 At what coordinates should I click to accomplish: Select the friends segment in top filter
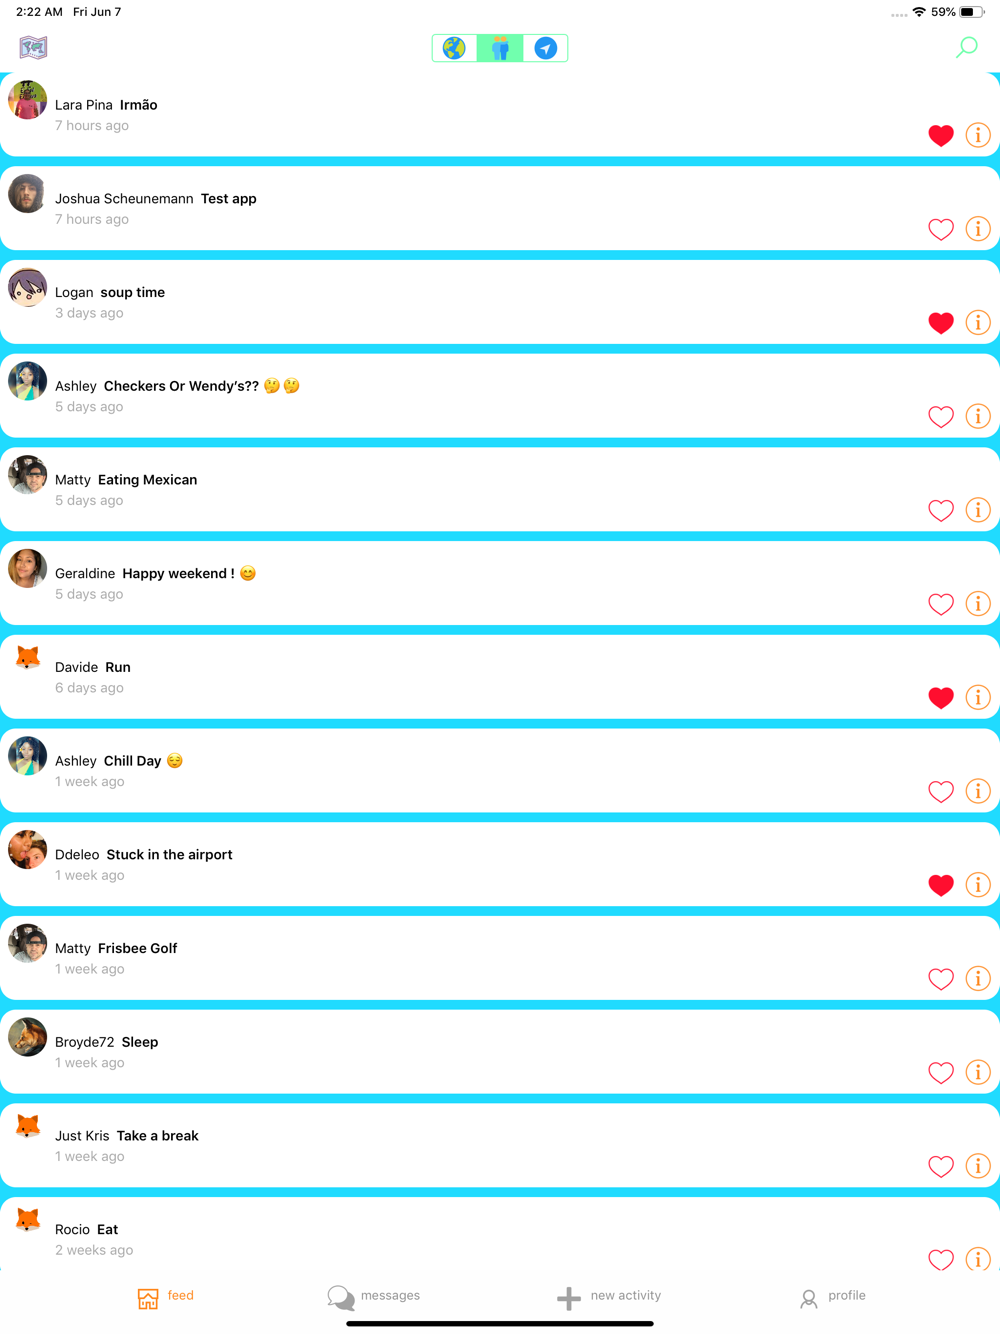pos(500,48)
